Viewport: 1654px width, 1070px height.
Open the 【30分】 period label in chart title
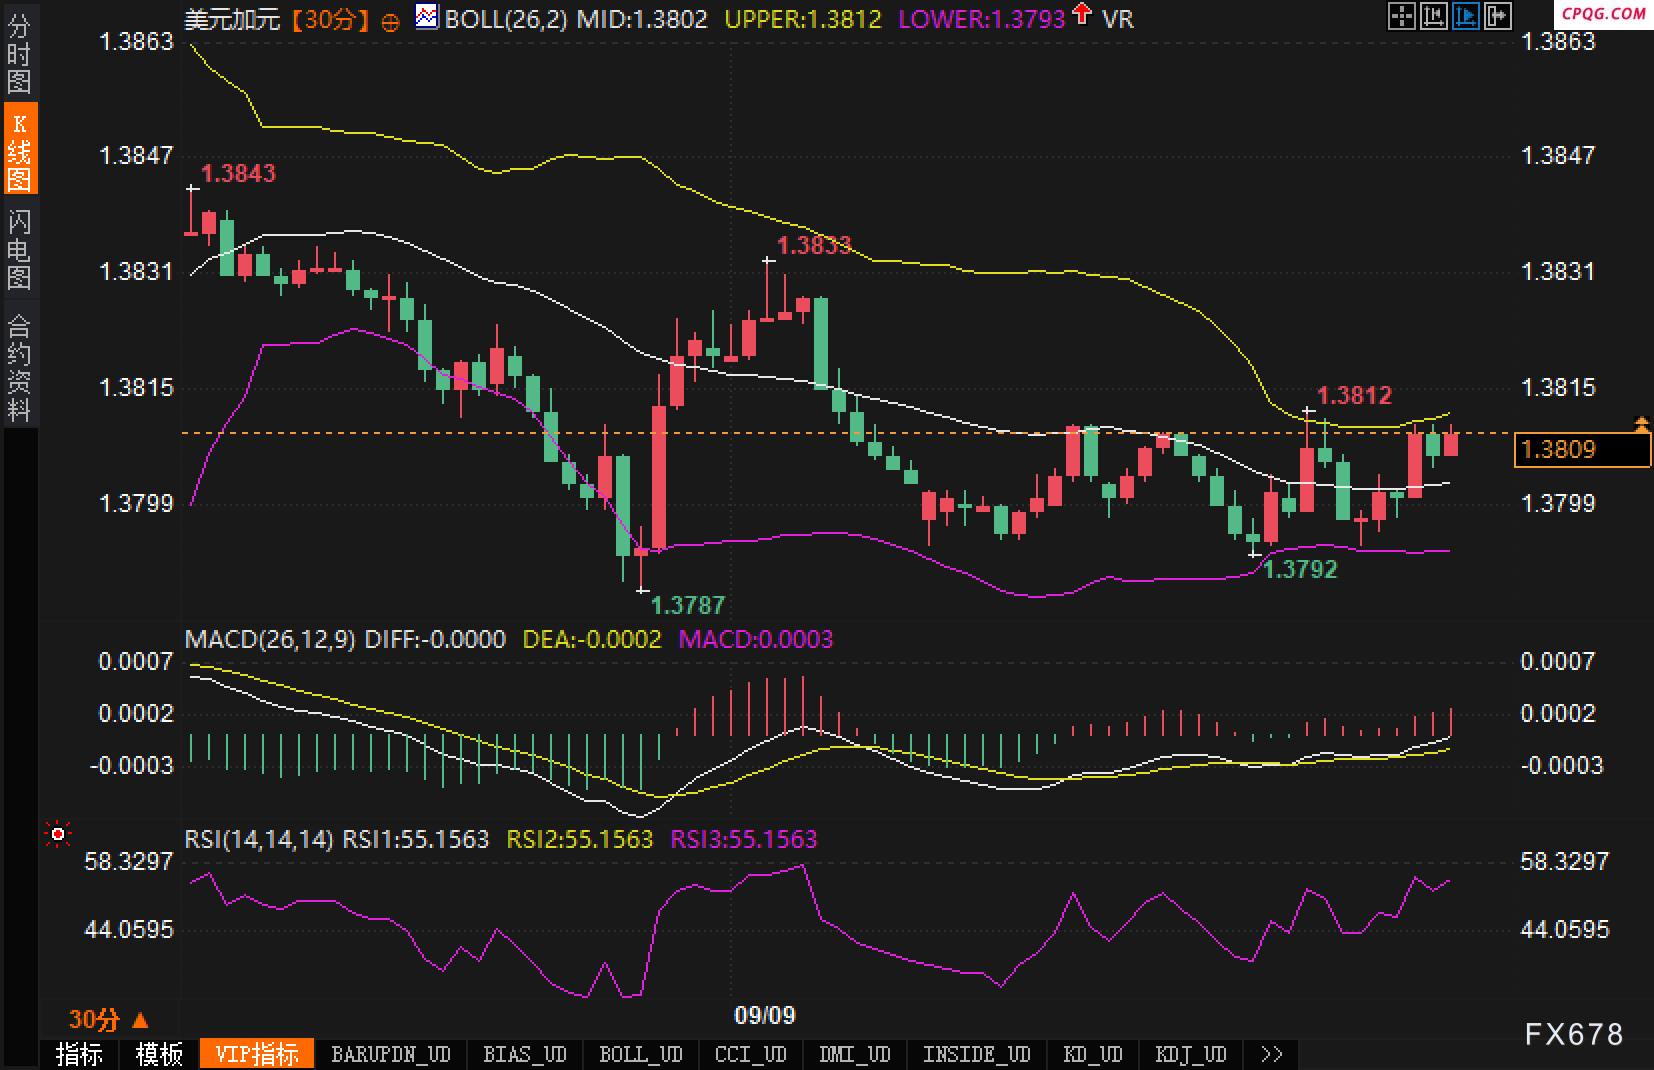(x=329, y=19)
